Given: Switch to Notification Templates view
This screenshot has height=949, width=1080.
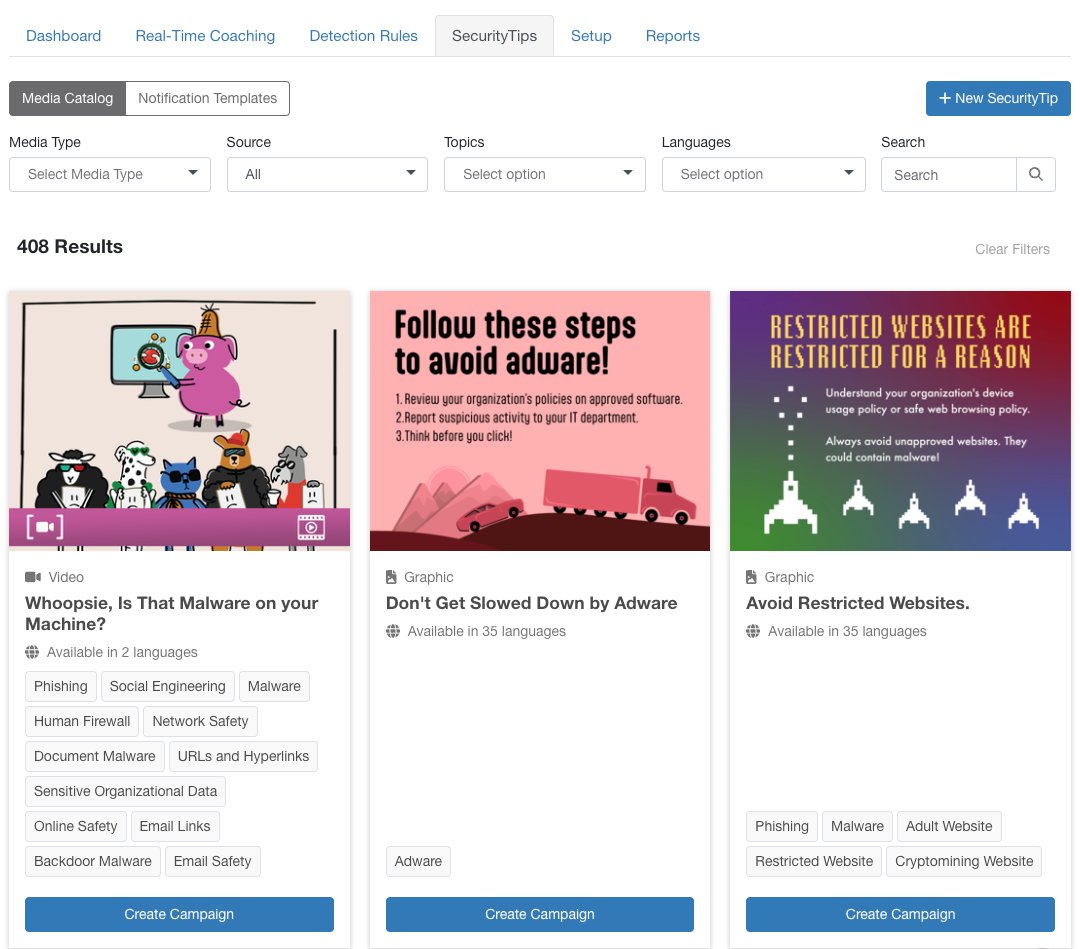Looking at the screenshot, I should pyautogui.click(x=207, y=98).
